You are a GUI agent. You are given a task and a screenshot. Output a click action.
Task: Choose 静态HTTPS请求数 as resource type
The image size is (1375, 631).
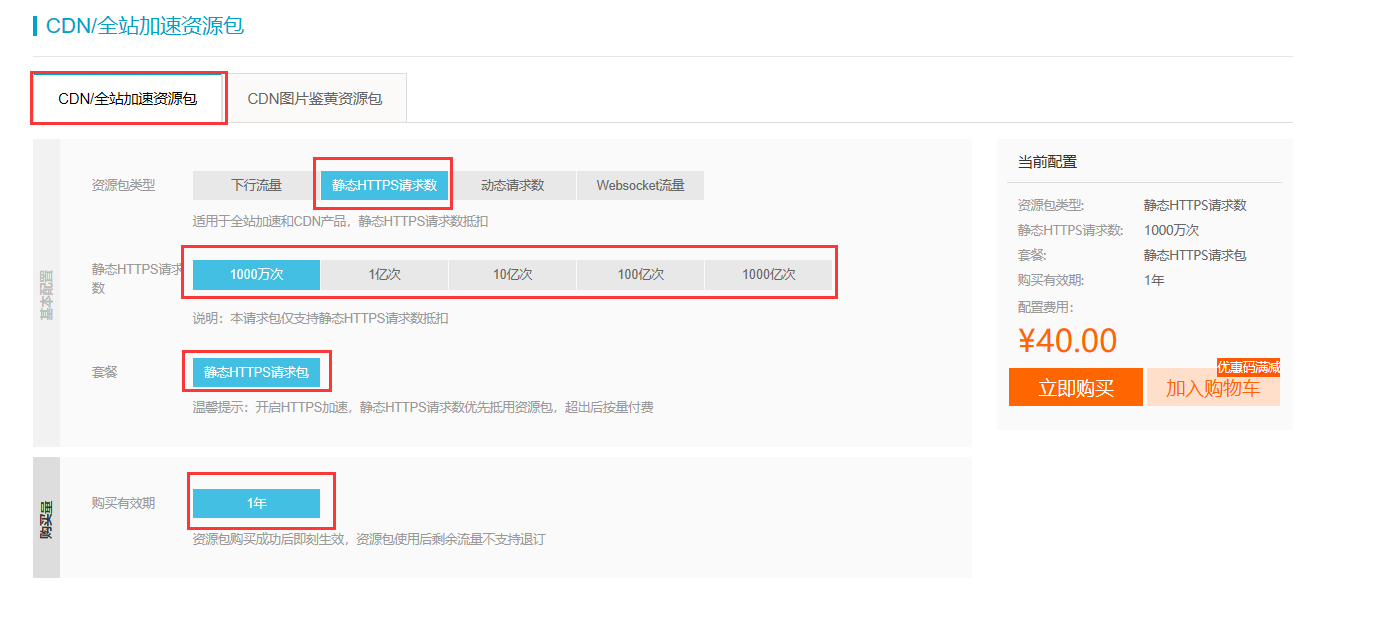(x=384, y=185)
